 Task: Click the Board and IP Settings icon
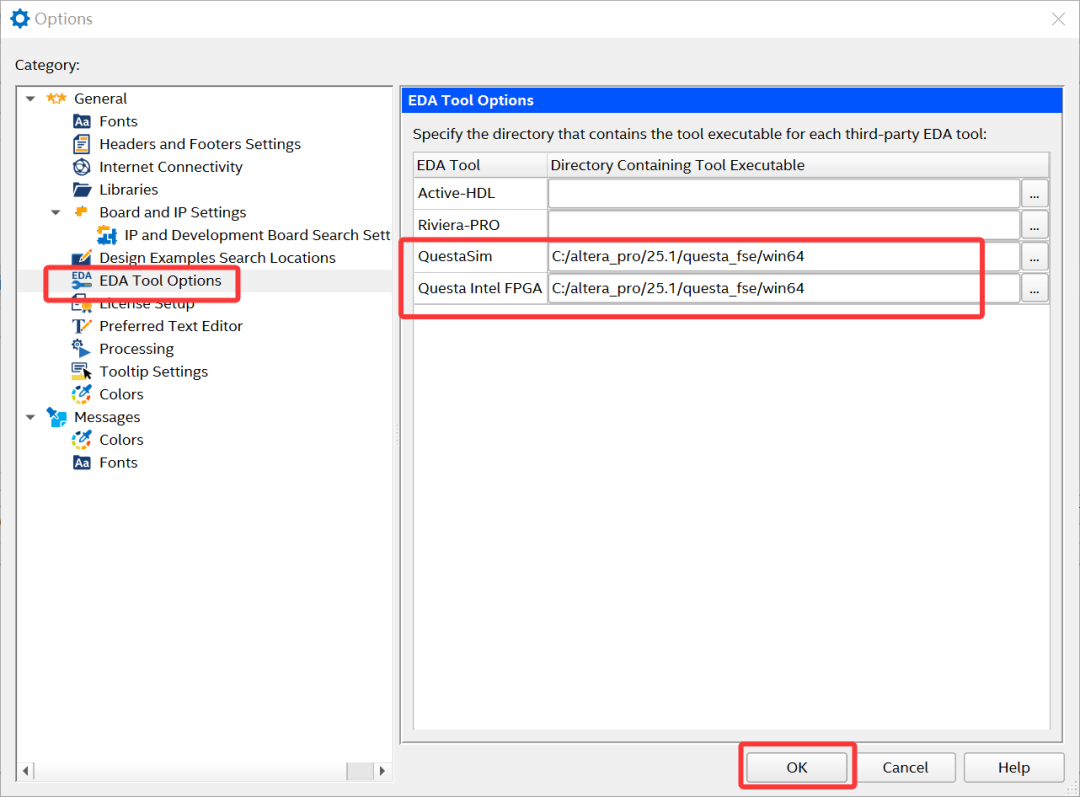[x=81, y=211]
